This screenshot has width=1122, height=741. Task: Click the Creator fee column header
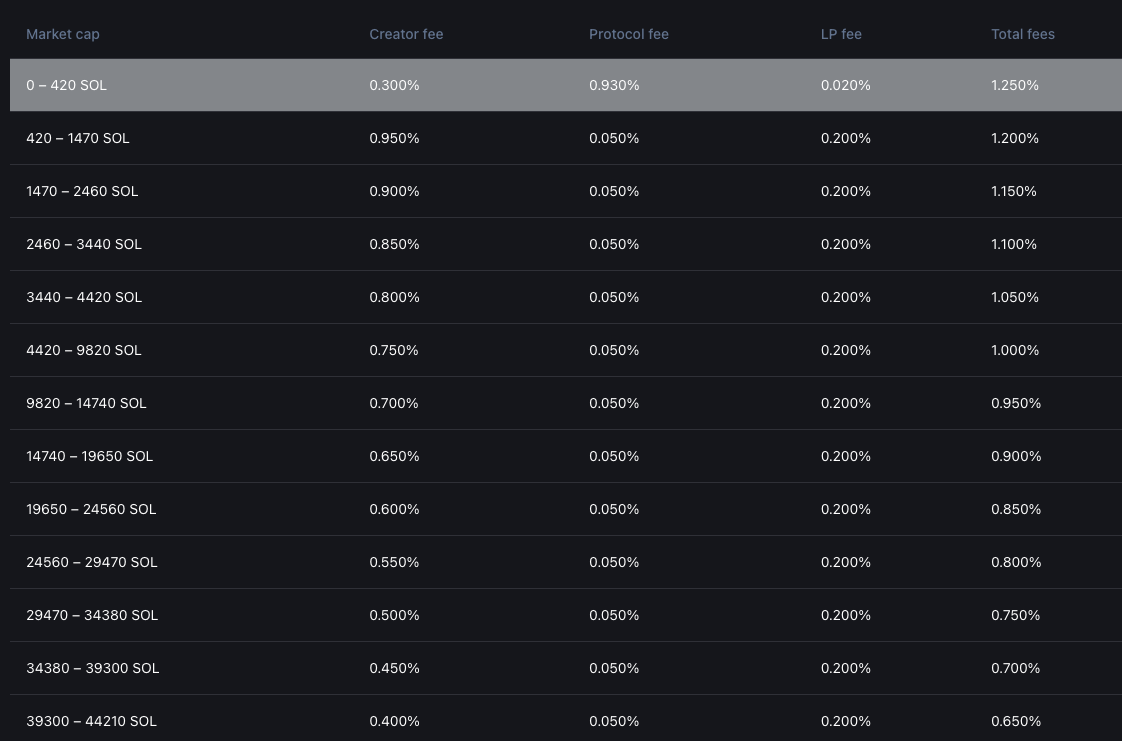coord(406,34)
